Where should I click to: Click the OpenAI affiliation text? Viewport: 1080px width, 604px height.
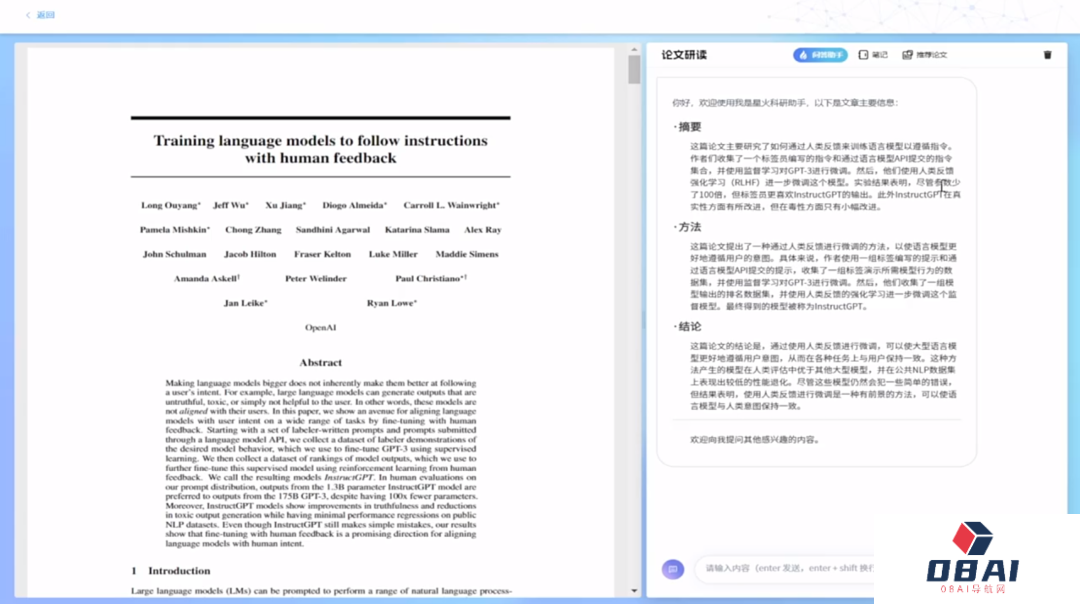(321, 328)
